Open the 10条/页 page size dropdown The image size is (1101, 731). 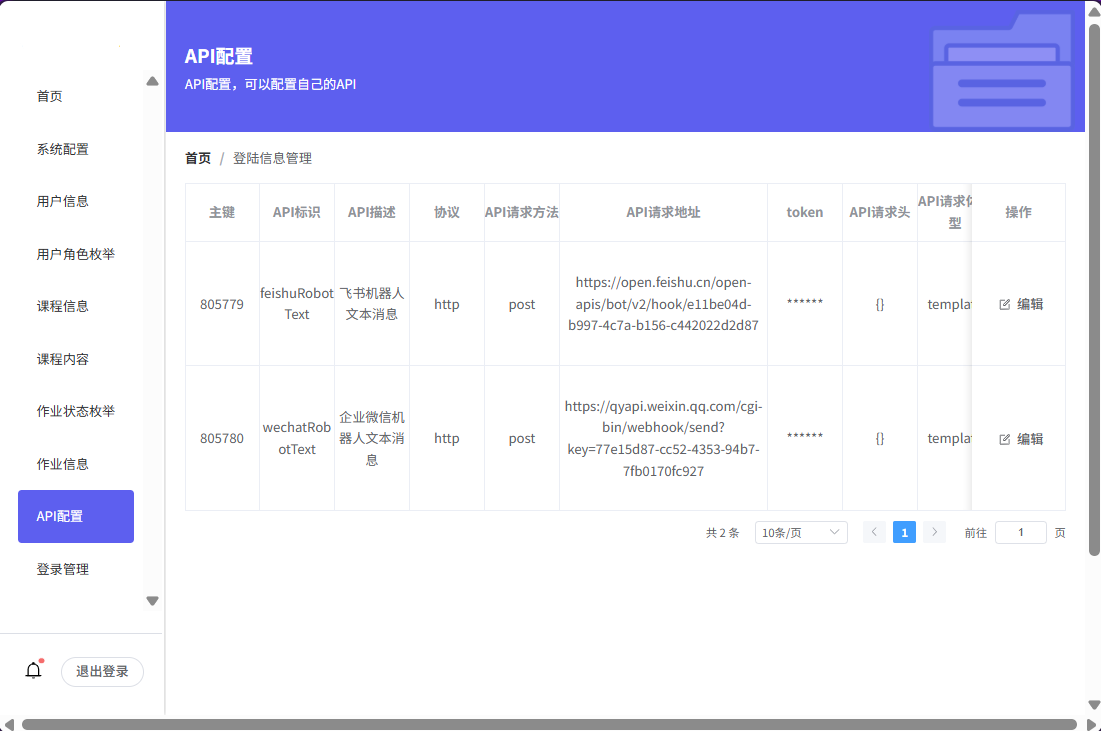(x=800, y=532)
